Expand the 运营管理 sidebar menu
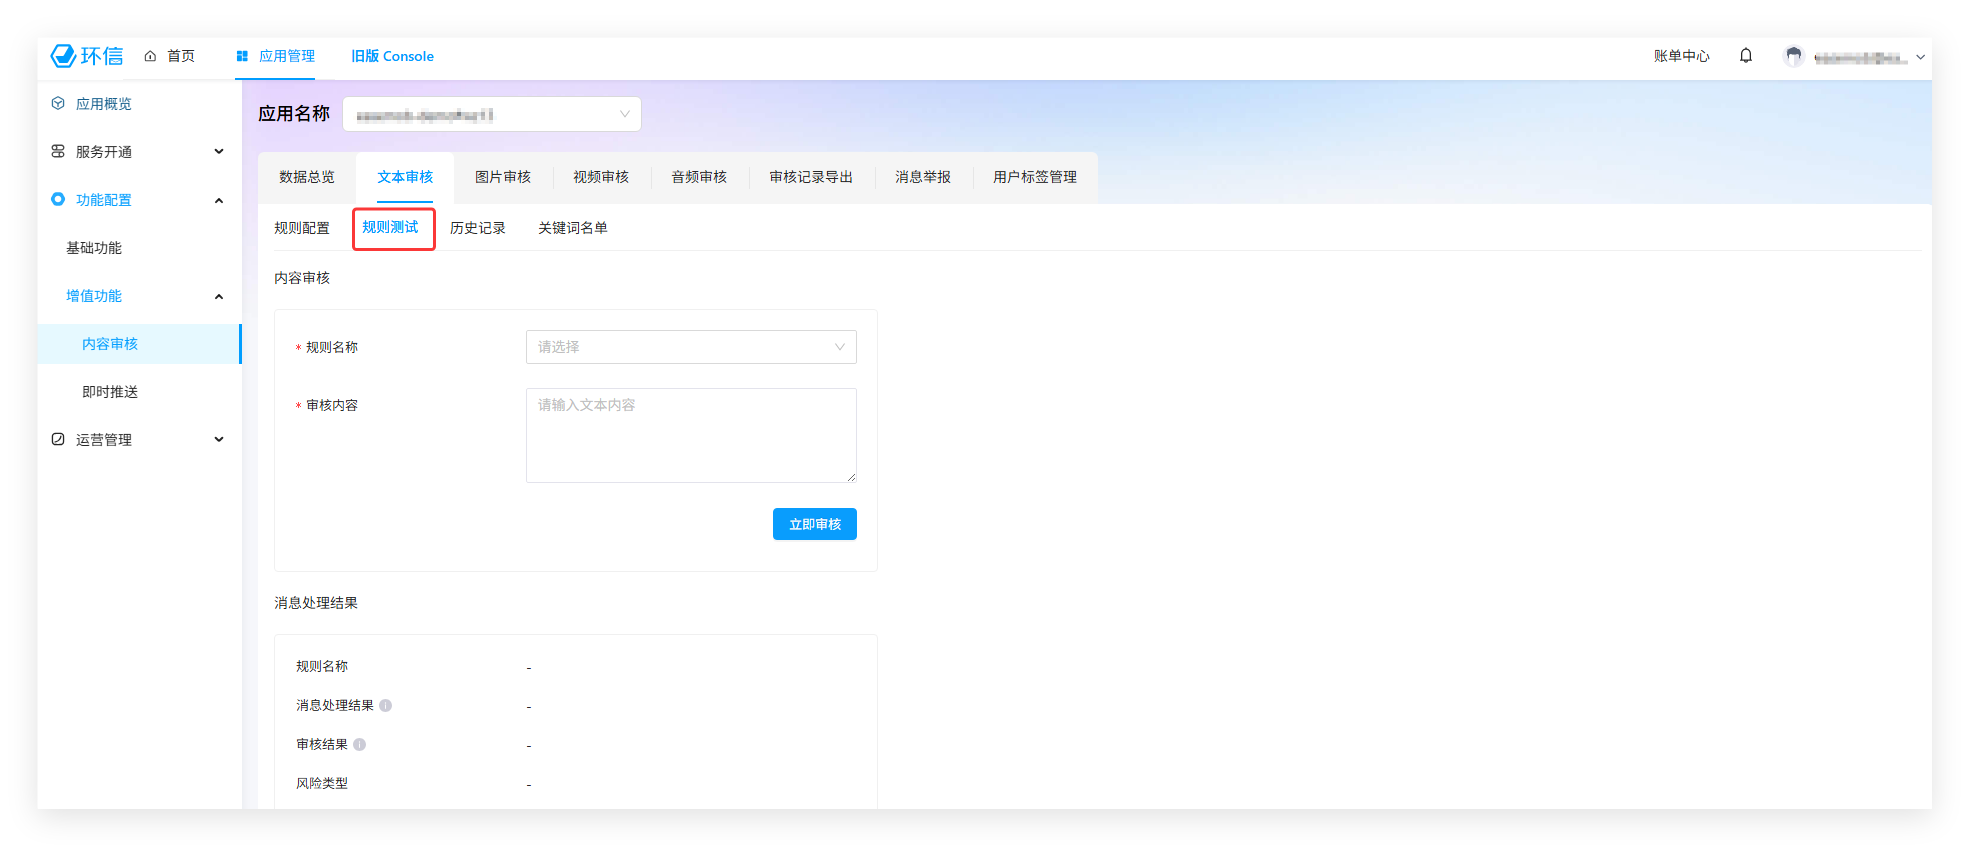Viewport: 1969px width, 846px height. coord(138,440)
